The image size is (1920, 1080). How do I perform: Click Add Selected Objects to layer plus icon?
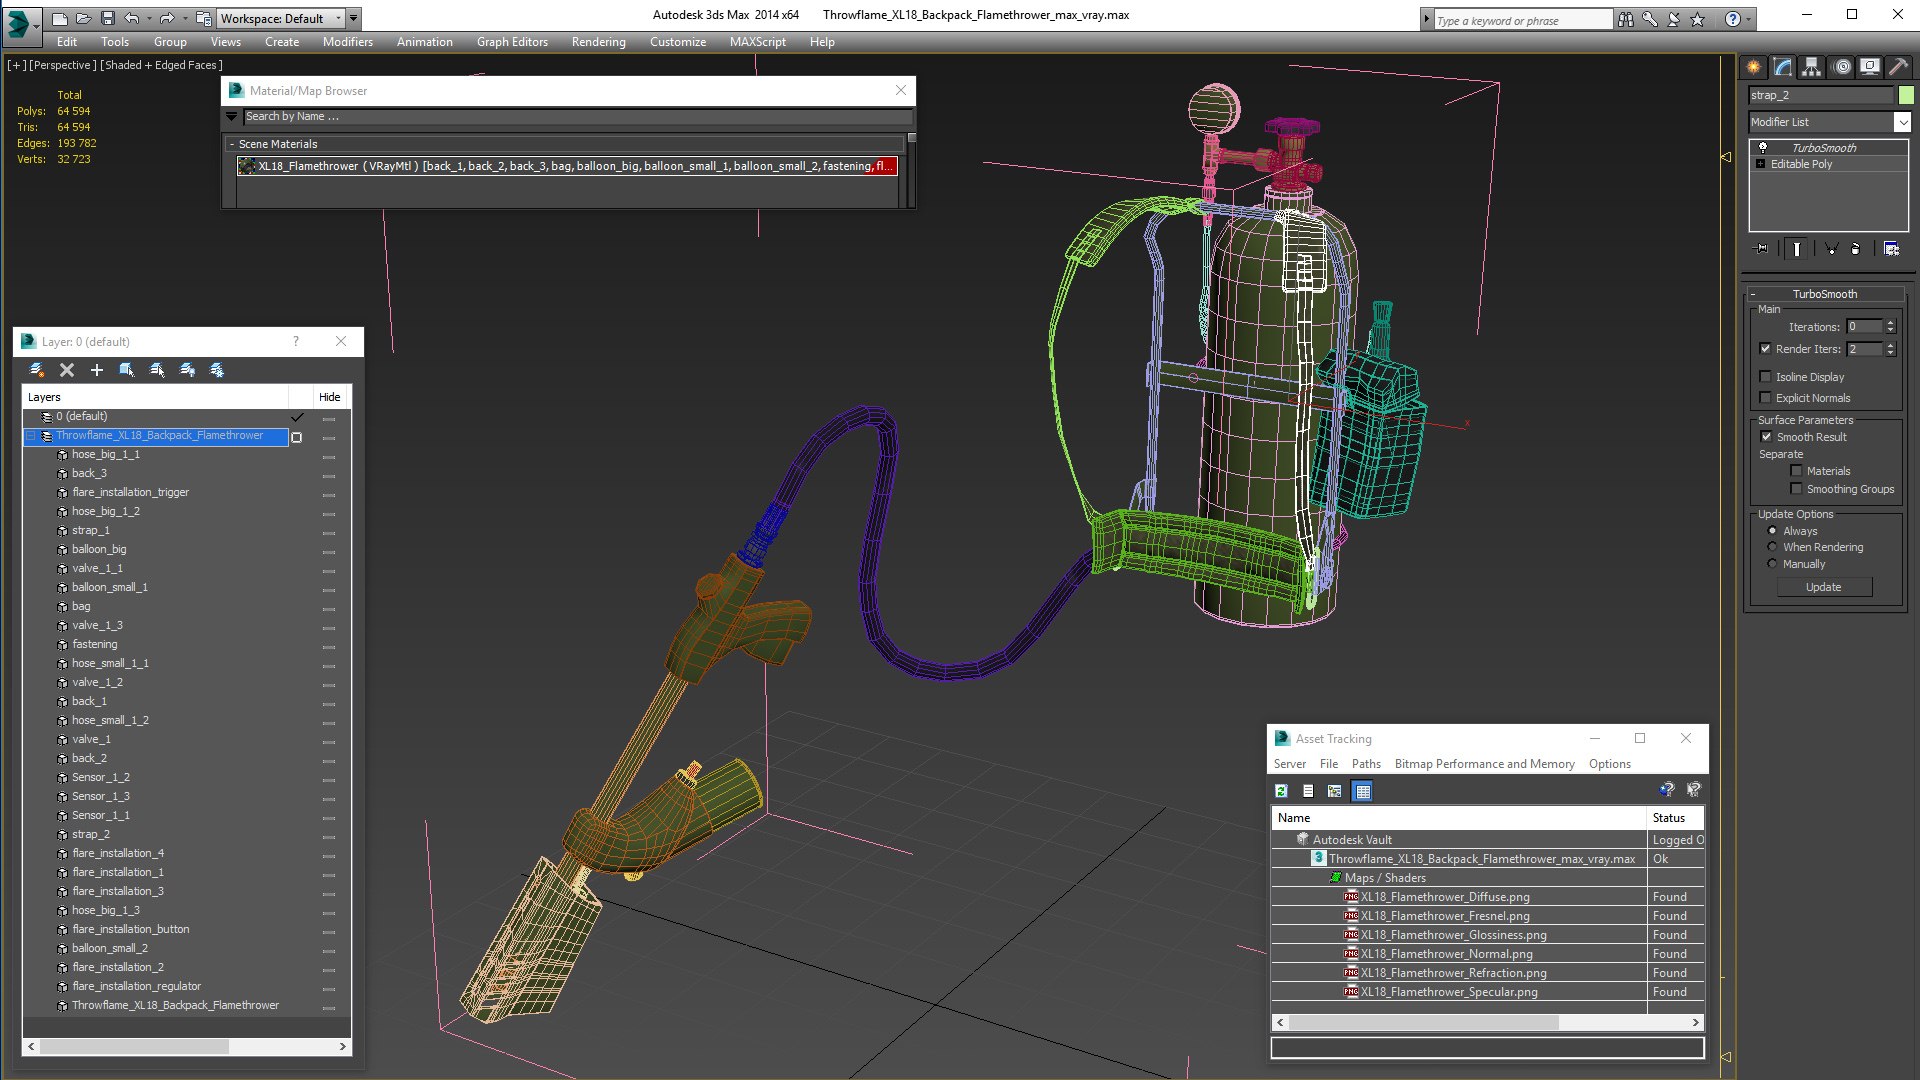point(97,370)
